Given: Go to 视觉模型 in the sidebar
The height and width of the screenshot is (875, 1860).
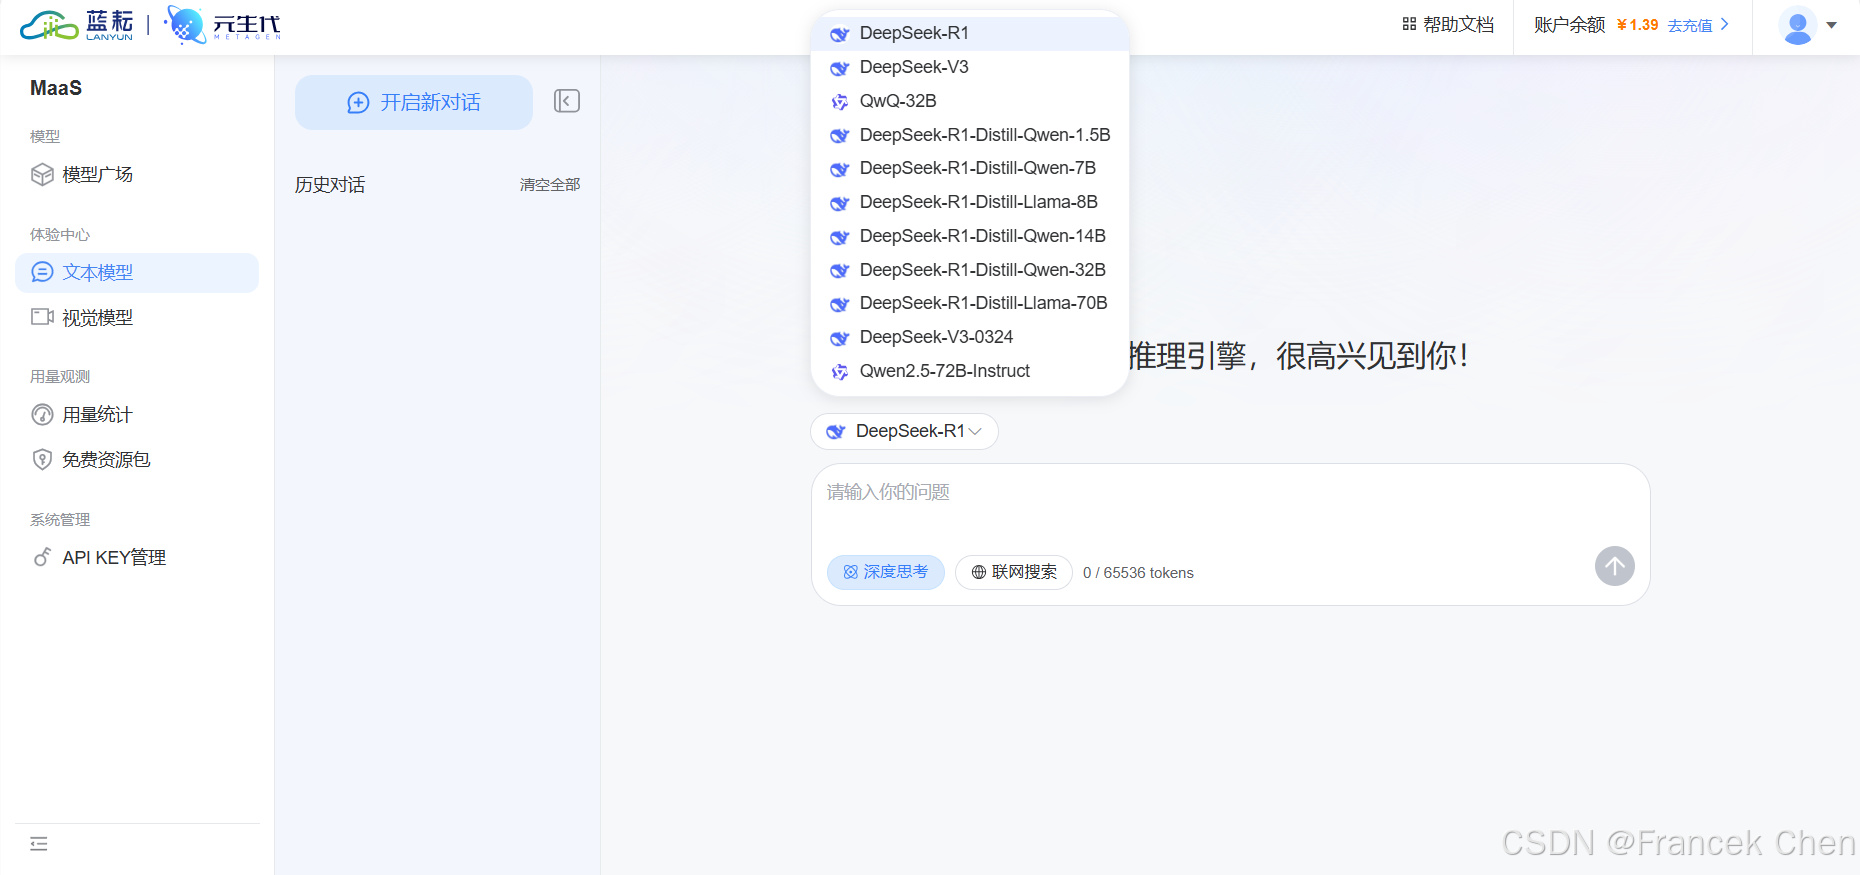Looking at the screenshot, I should tap(137, 317).
